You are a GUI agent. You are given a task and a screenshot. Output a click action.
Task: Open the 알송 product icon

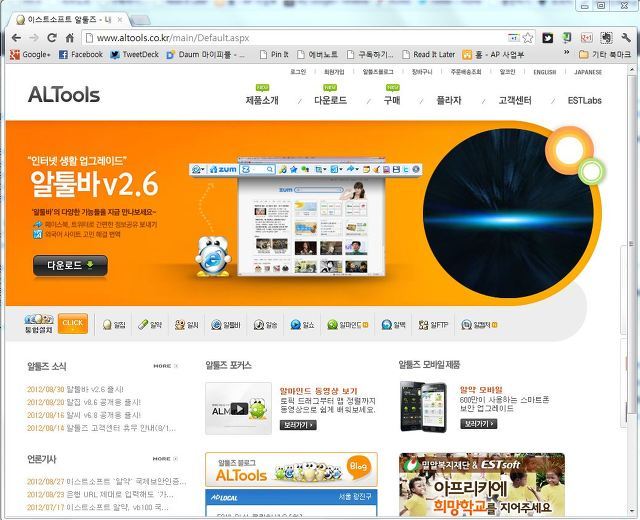pyautogui.click(x=265, y=325)
